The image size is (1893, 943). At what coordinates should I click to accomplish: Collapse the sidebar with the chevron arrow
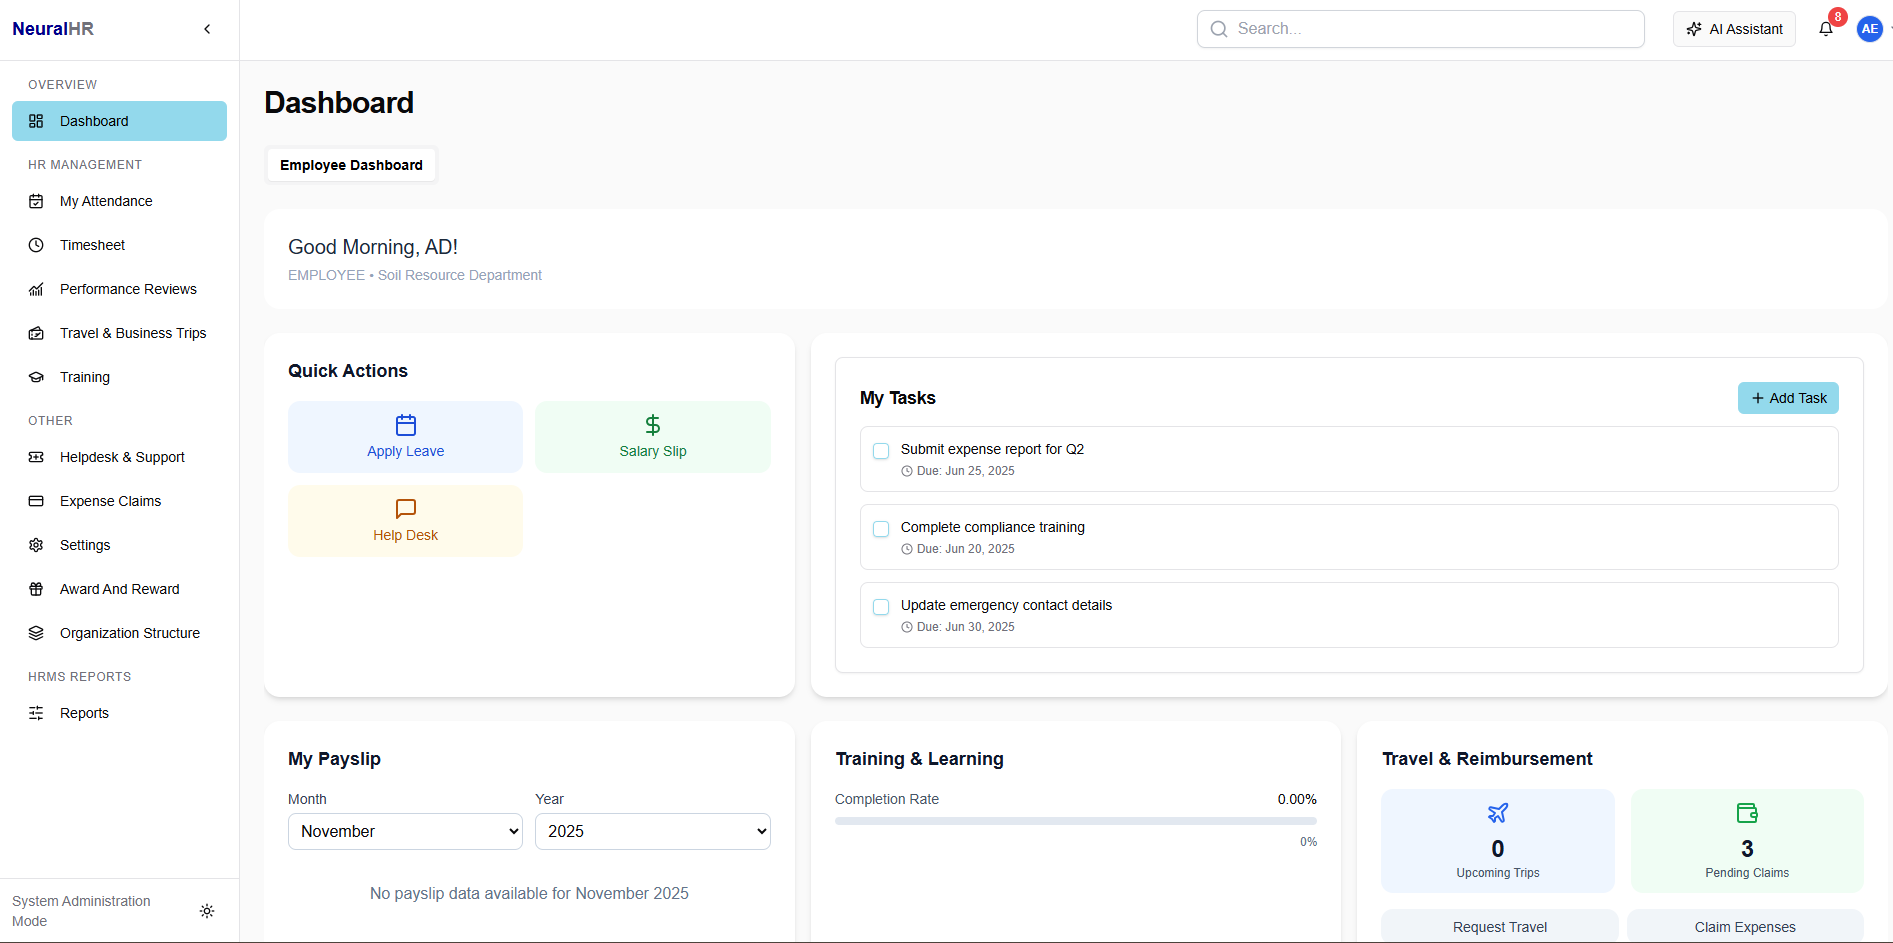[207, 29]
